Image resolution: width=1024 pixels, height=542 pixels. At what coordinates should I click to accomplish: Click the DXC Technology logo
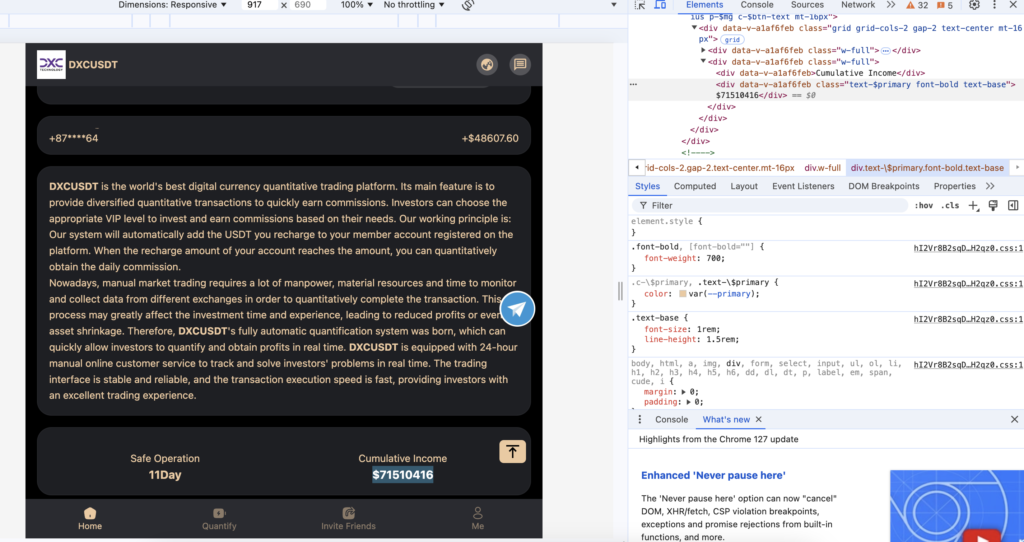coord(51,65)
